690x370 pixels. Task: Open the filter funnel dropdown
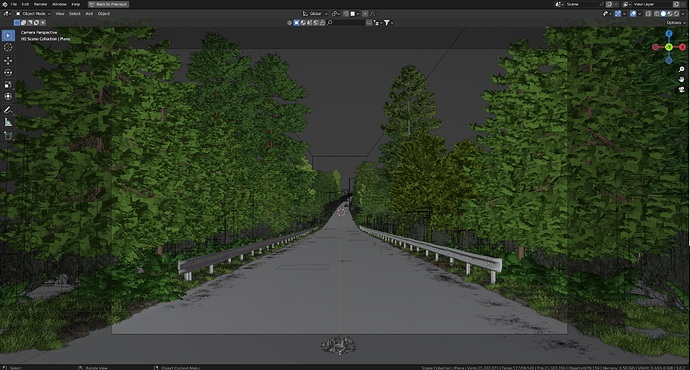pyautogui.click(x=389, y=22)
